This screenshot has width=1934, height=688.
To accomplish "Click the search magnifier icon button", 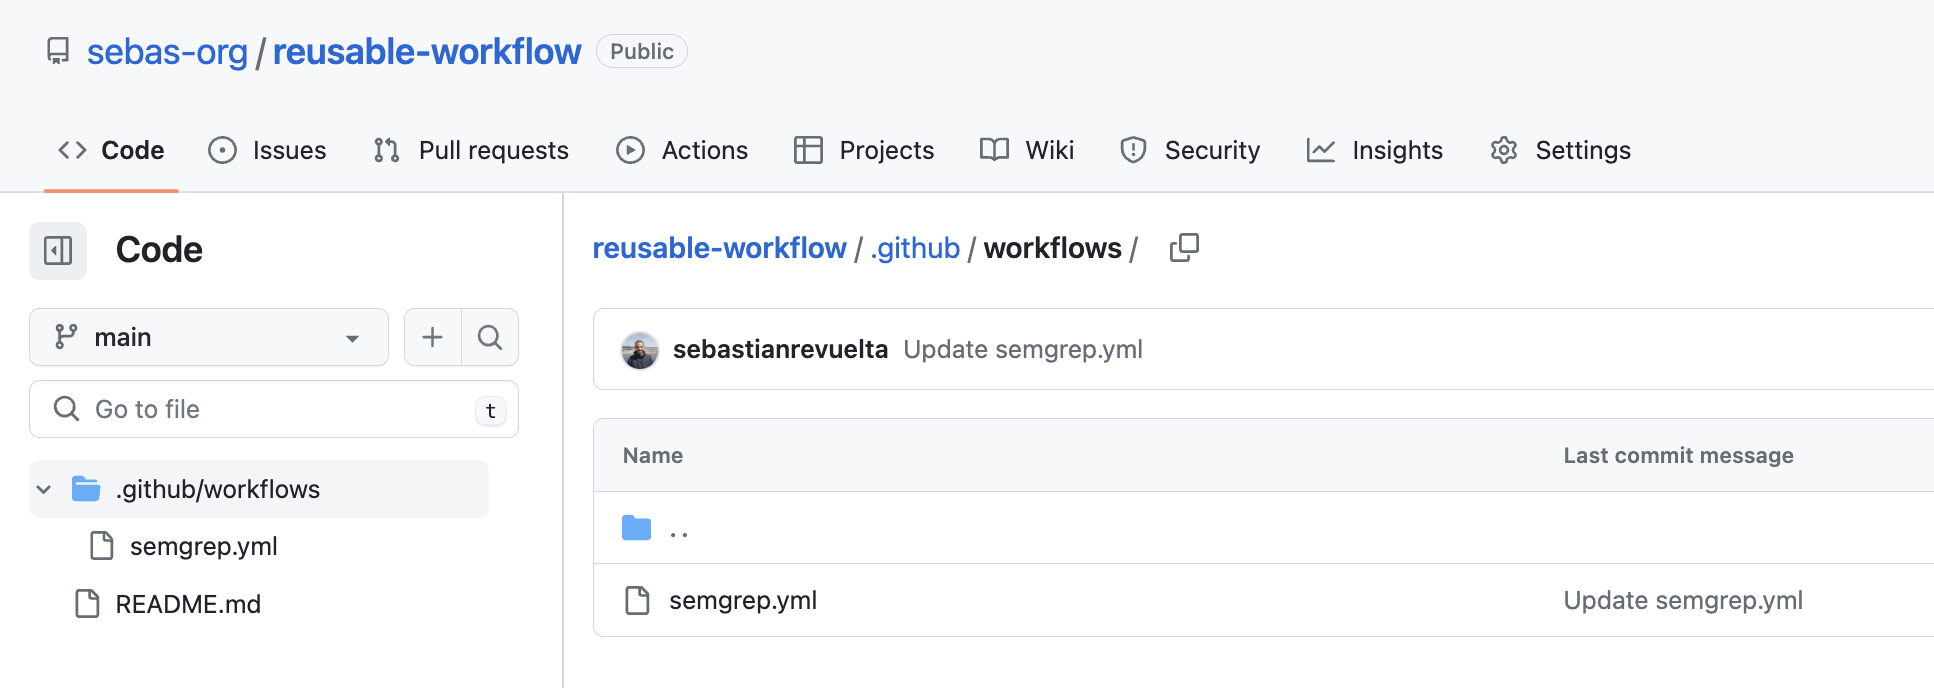I will click(490, 337).
